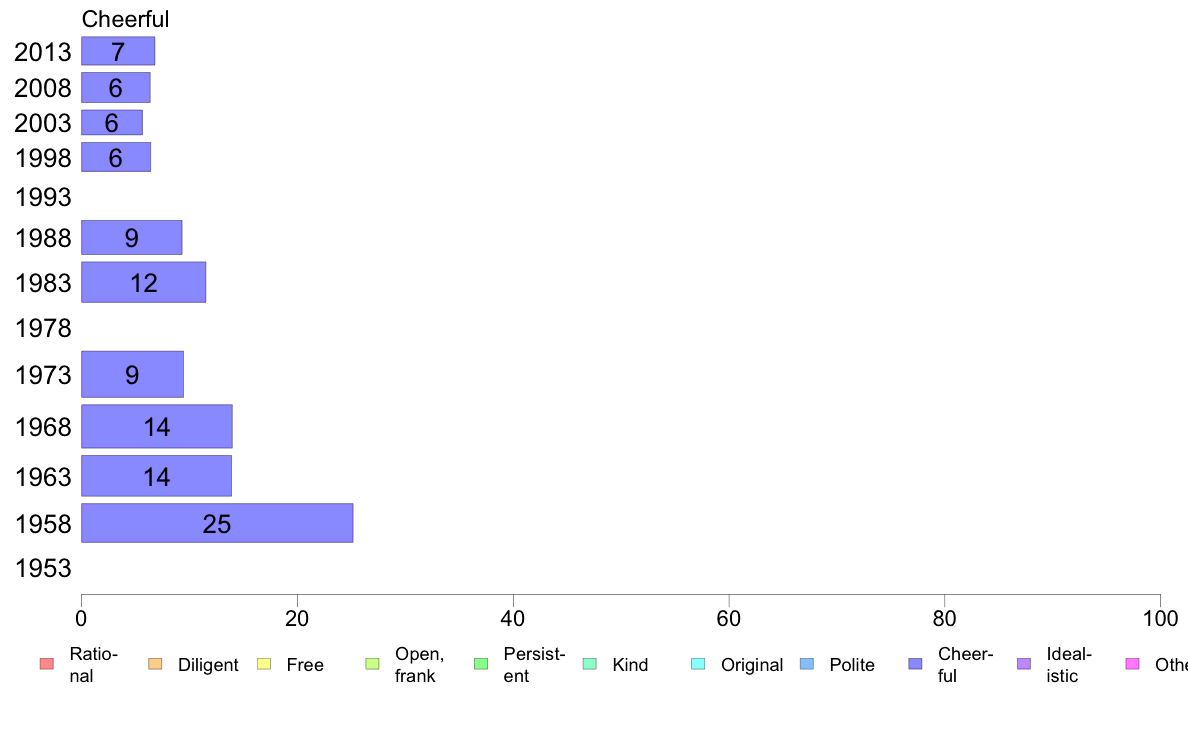Toggle the Free legend swatch
The width and height of the screenshot is (1188, 736).
[x=264, y=664]
